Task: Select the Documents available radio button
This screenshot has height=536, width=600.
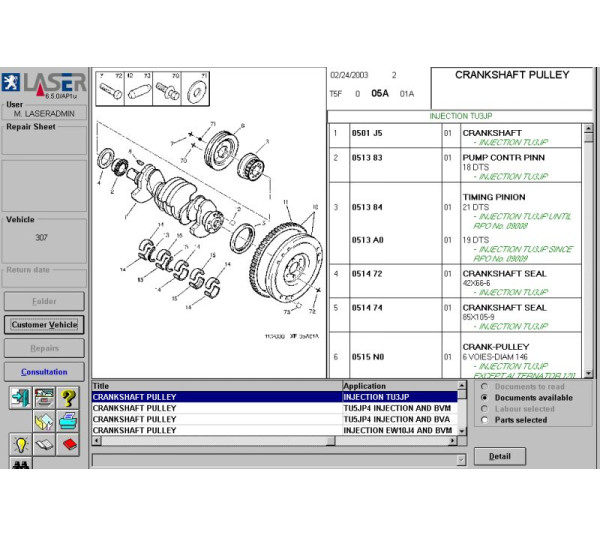Action: click(x=485, y=397)
